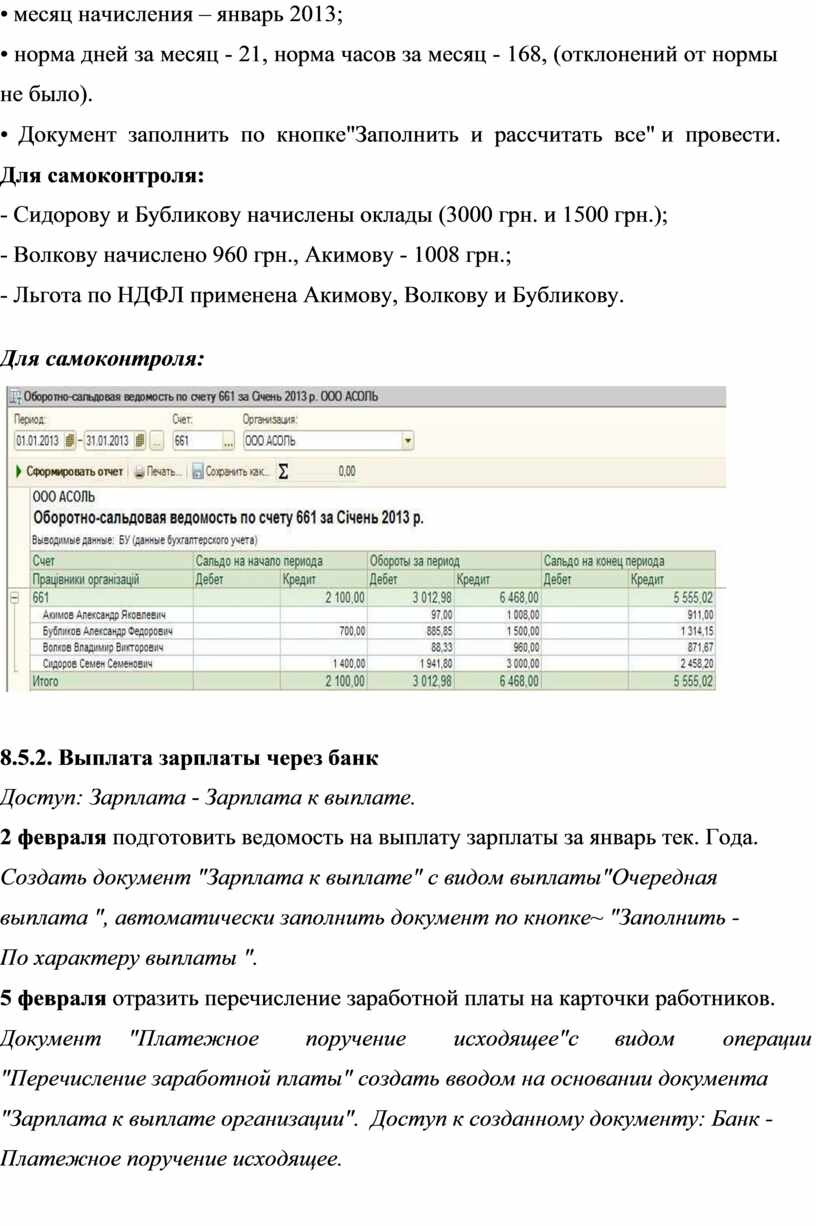Image resolution: width=816 pixels, height=1226 pixels.
Task: Click the start date field 01.01.2013
Action: [37, 440]
